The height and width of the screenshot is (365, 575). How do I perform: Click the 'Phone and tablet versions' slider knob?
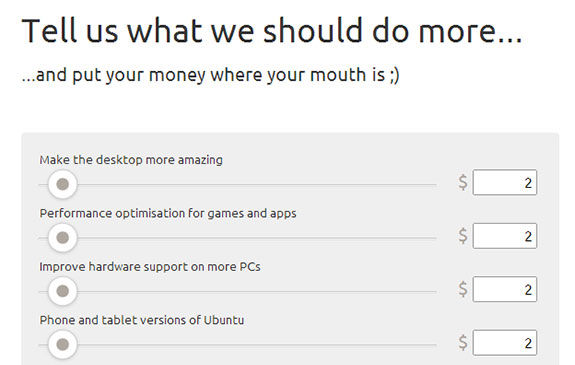[63, 344]
